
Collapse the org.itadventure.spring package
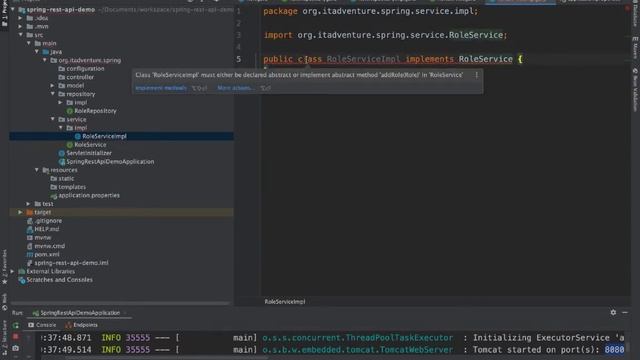click(44, 60)
